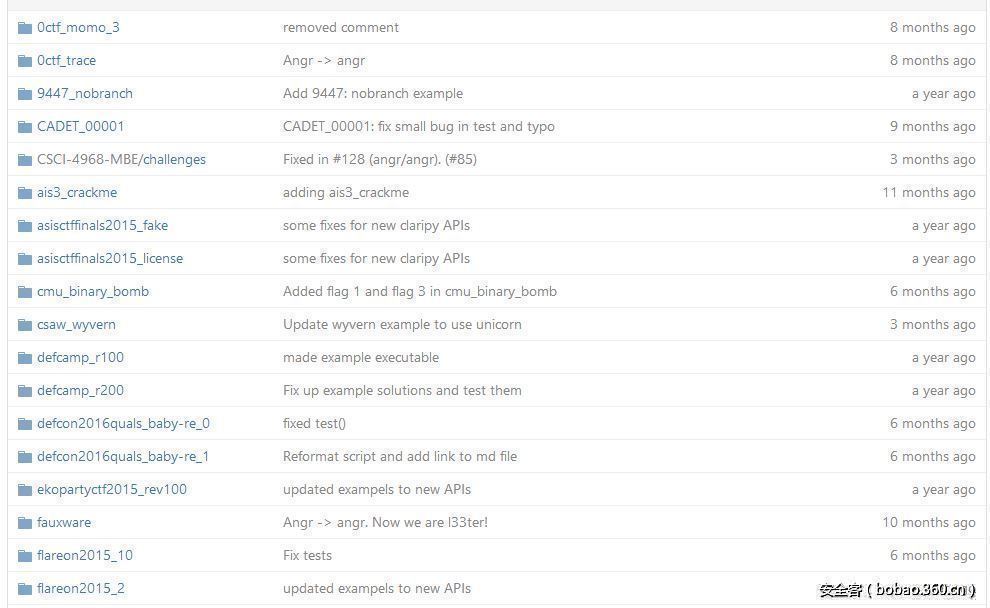990x608 pixels.
Task: Click folder icon beside 0ctf_momo_3
Action: [25, 28]
